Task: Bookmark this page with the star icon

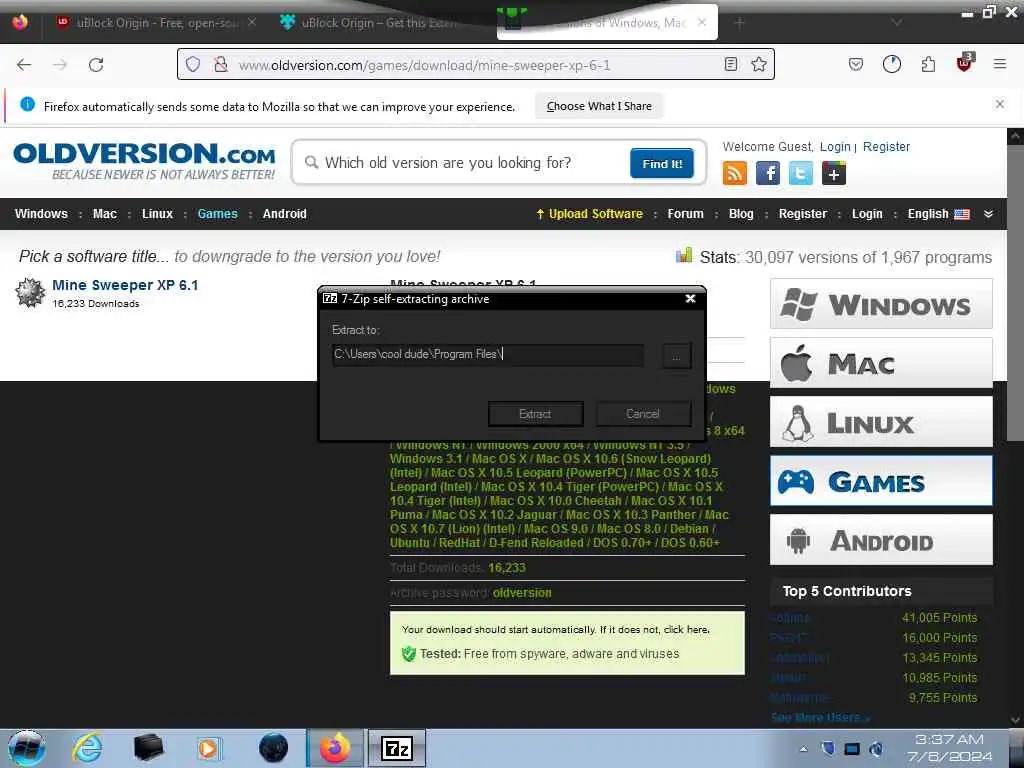Action: (758, 64)
